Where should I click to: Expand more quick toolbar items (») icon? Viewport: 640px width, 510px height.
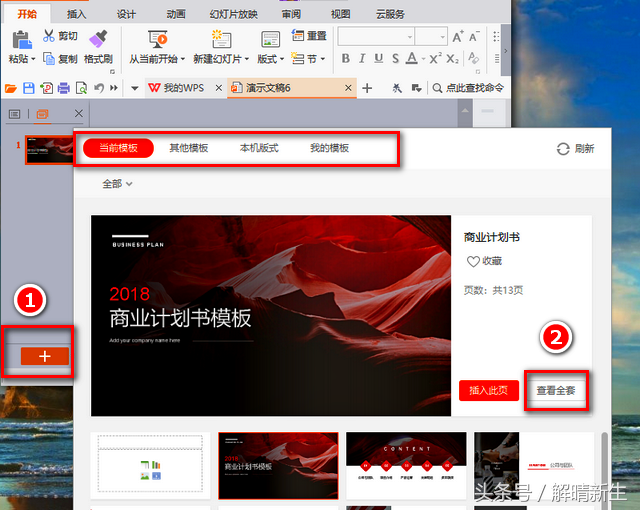(114, 88)
